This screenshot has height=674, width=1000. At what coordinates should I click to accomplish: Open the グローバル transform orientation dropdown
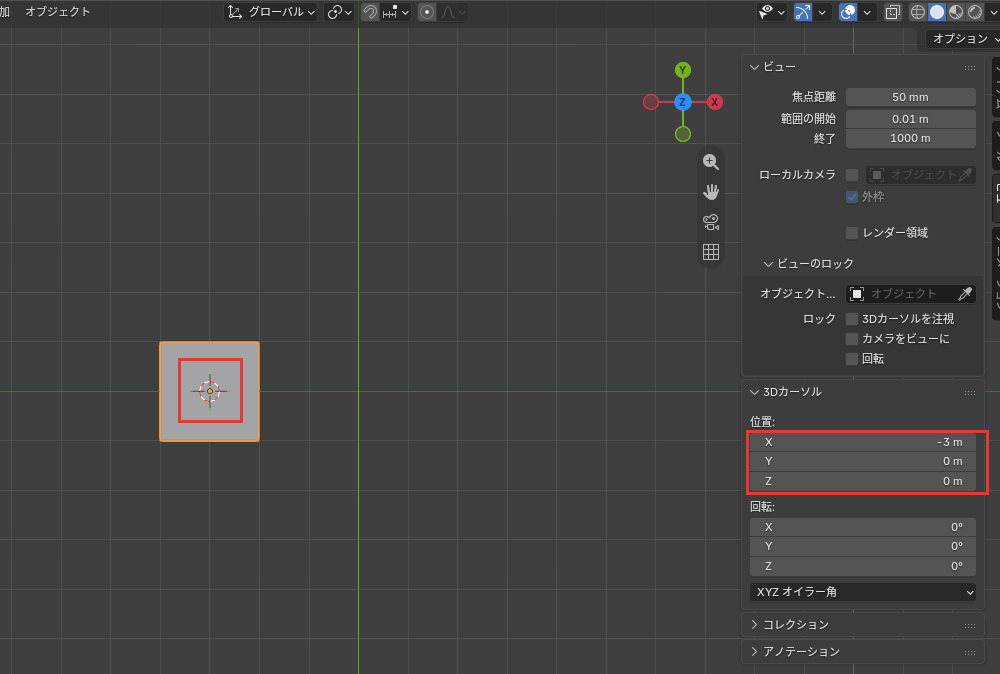tap(271, 12)
